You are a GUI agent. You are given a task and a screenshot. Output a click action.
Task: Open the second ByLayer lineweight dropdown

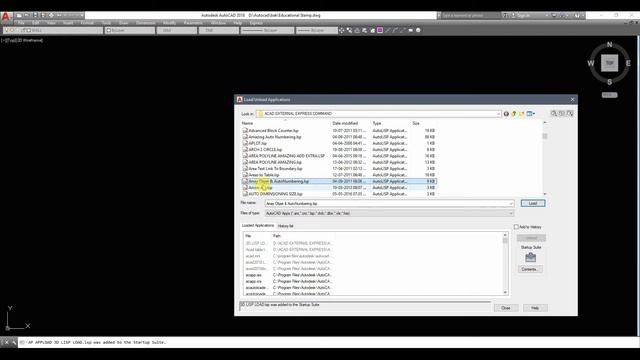317,30
